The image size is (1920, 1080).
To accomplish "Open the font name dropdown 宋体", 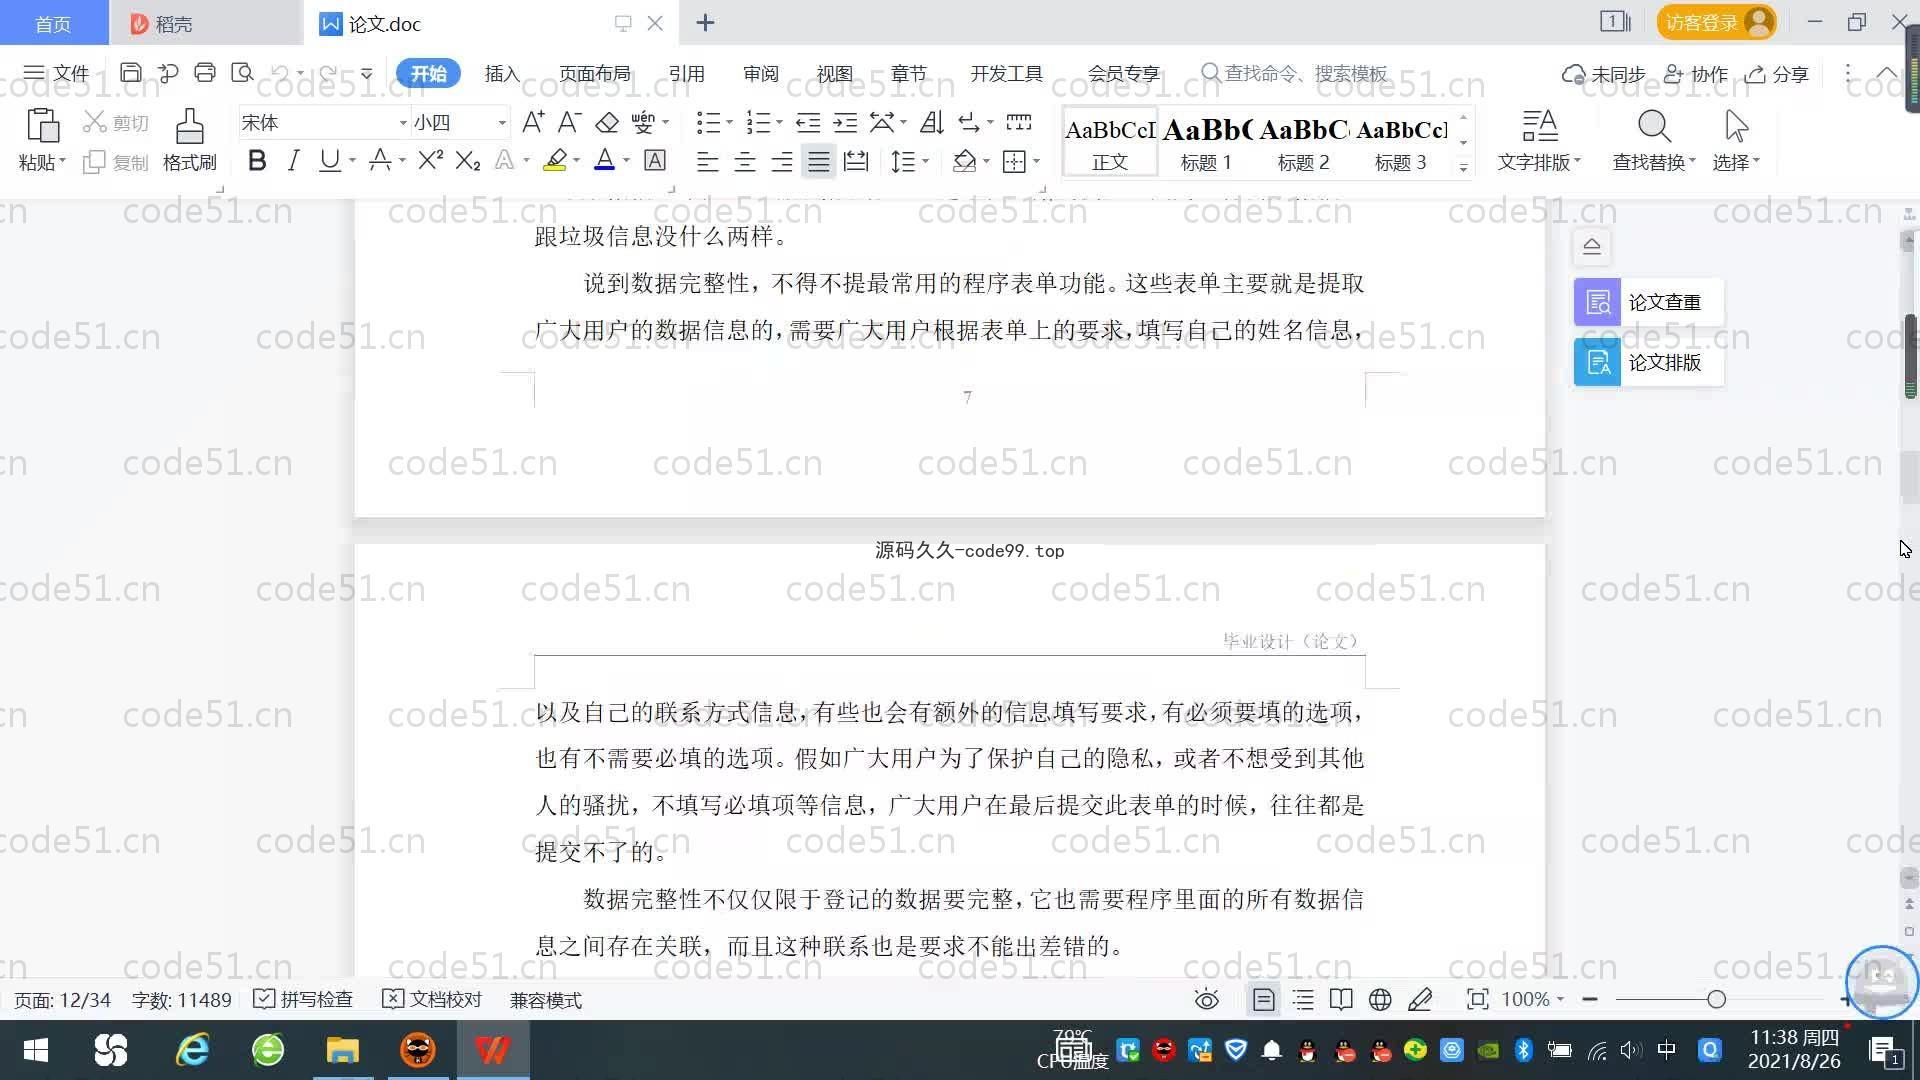I will [402, 123].
